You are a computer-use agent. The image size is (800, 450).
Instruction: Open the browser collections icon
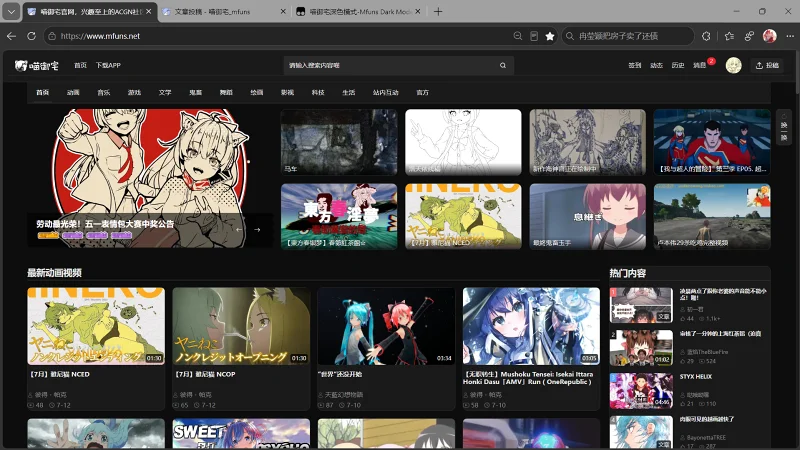[x=749, y=36]
